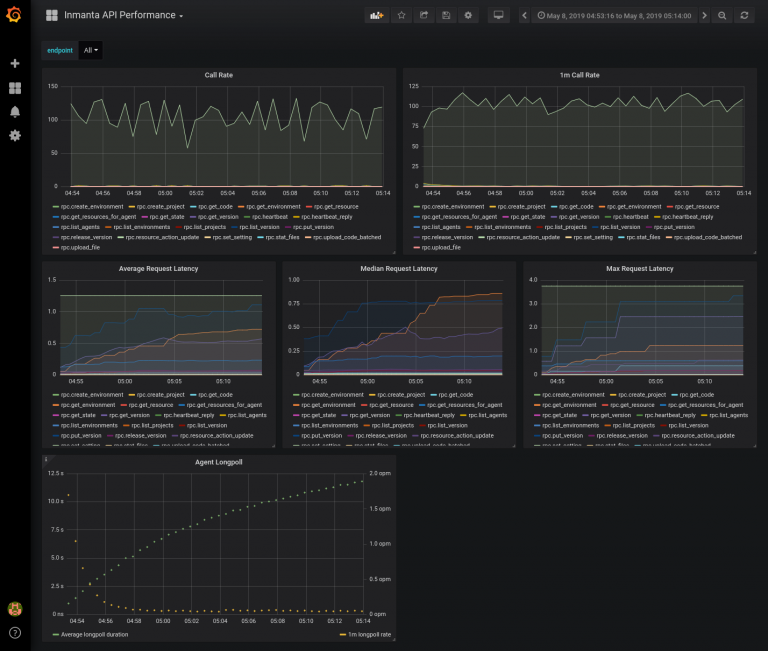Click the endpoint variable label
The height and width of the screenshot is (651, 768).
click(x=60, y=50)
